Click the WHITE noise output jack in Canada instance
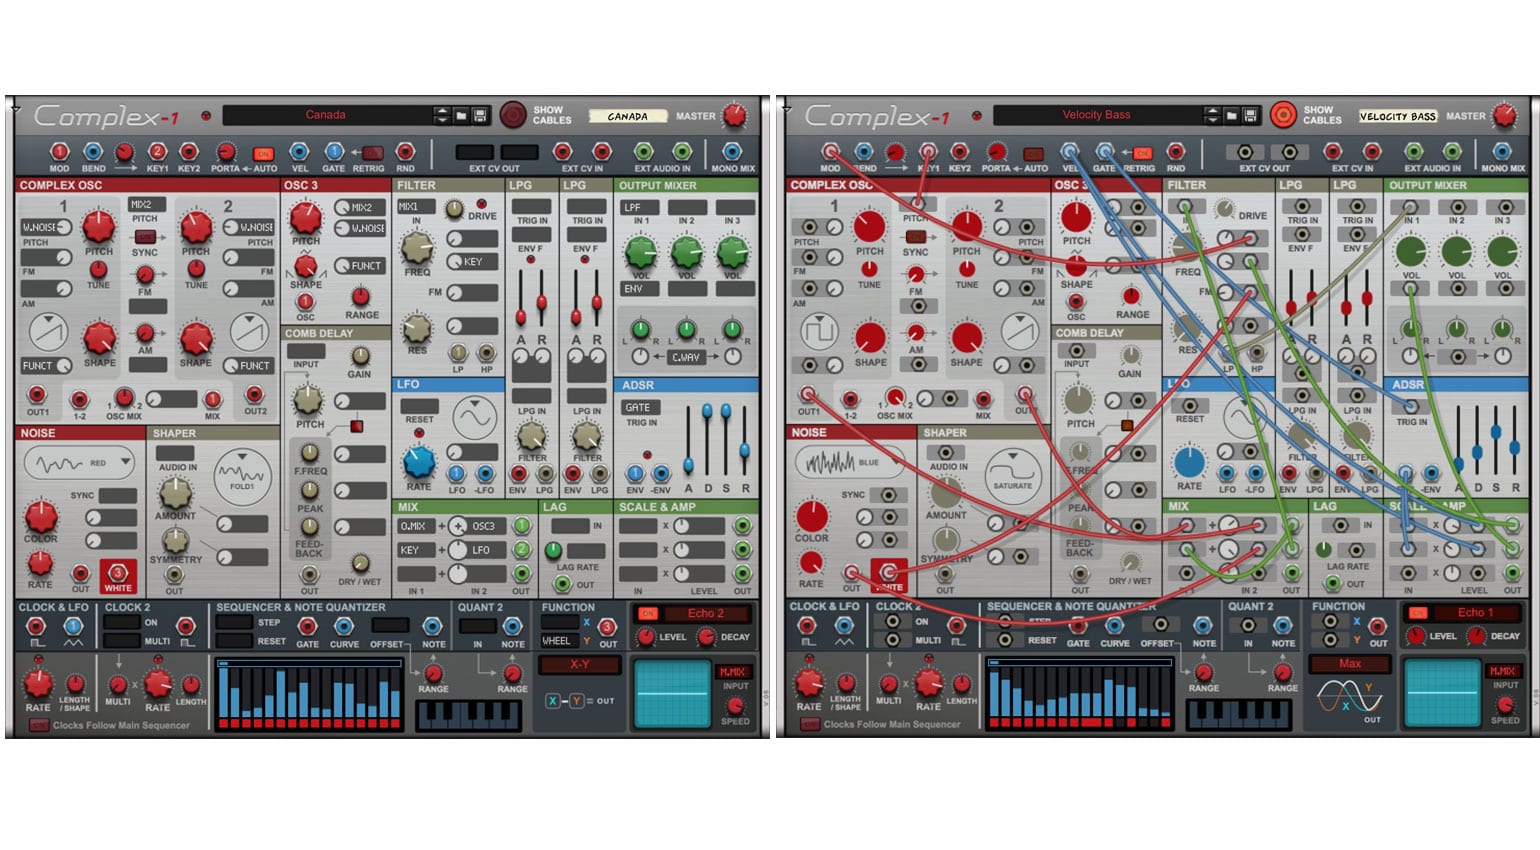Image resolution: width=1540 pixels, height=850 pixels. [x=117, y=575]
